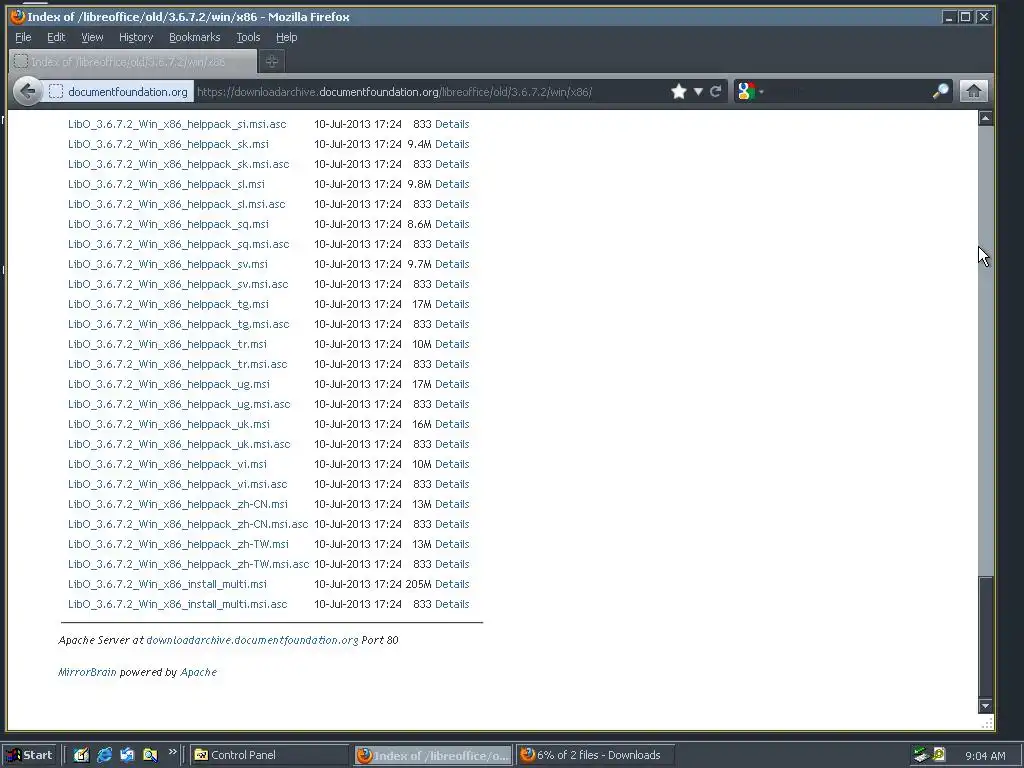Screen dimensions: 1024x768
Task: Click the helppack_ug.msi file link
Action: tap(168, 384)
